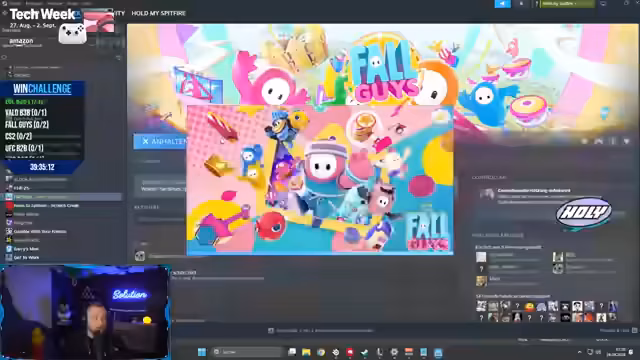
Task: Open the settings gear on the game page
Action: point(584,141)
